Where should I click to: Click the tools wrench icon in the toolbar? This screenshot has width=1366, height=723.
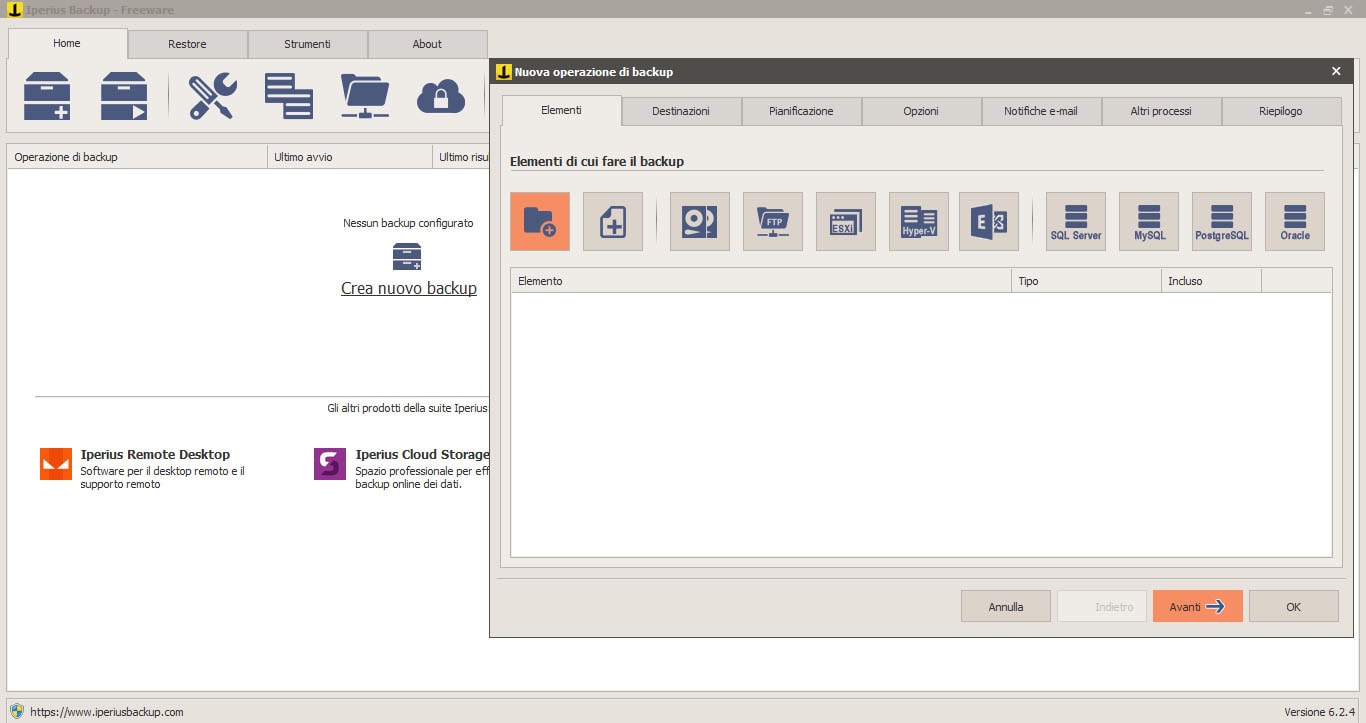tap(212, 96)
